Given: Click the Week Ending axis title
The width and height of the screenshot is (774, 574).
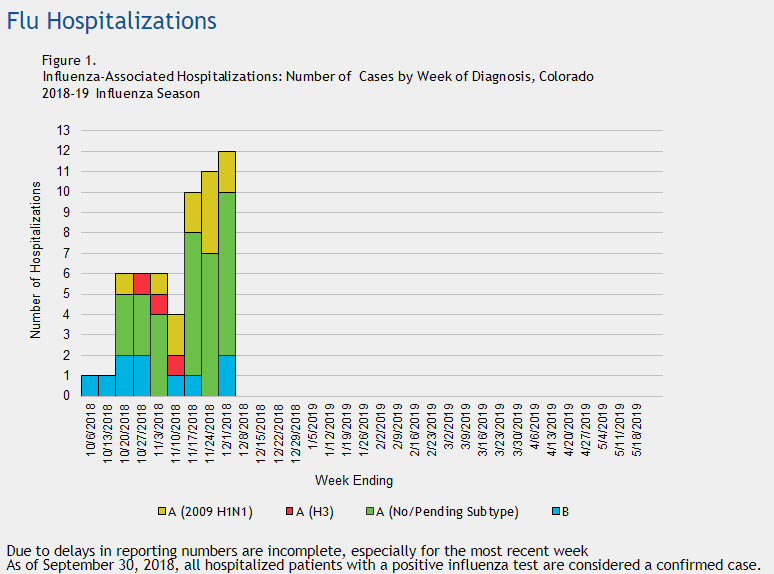Looking at the screenshot, I should 354,480.
